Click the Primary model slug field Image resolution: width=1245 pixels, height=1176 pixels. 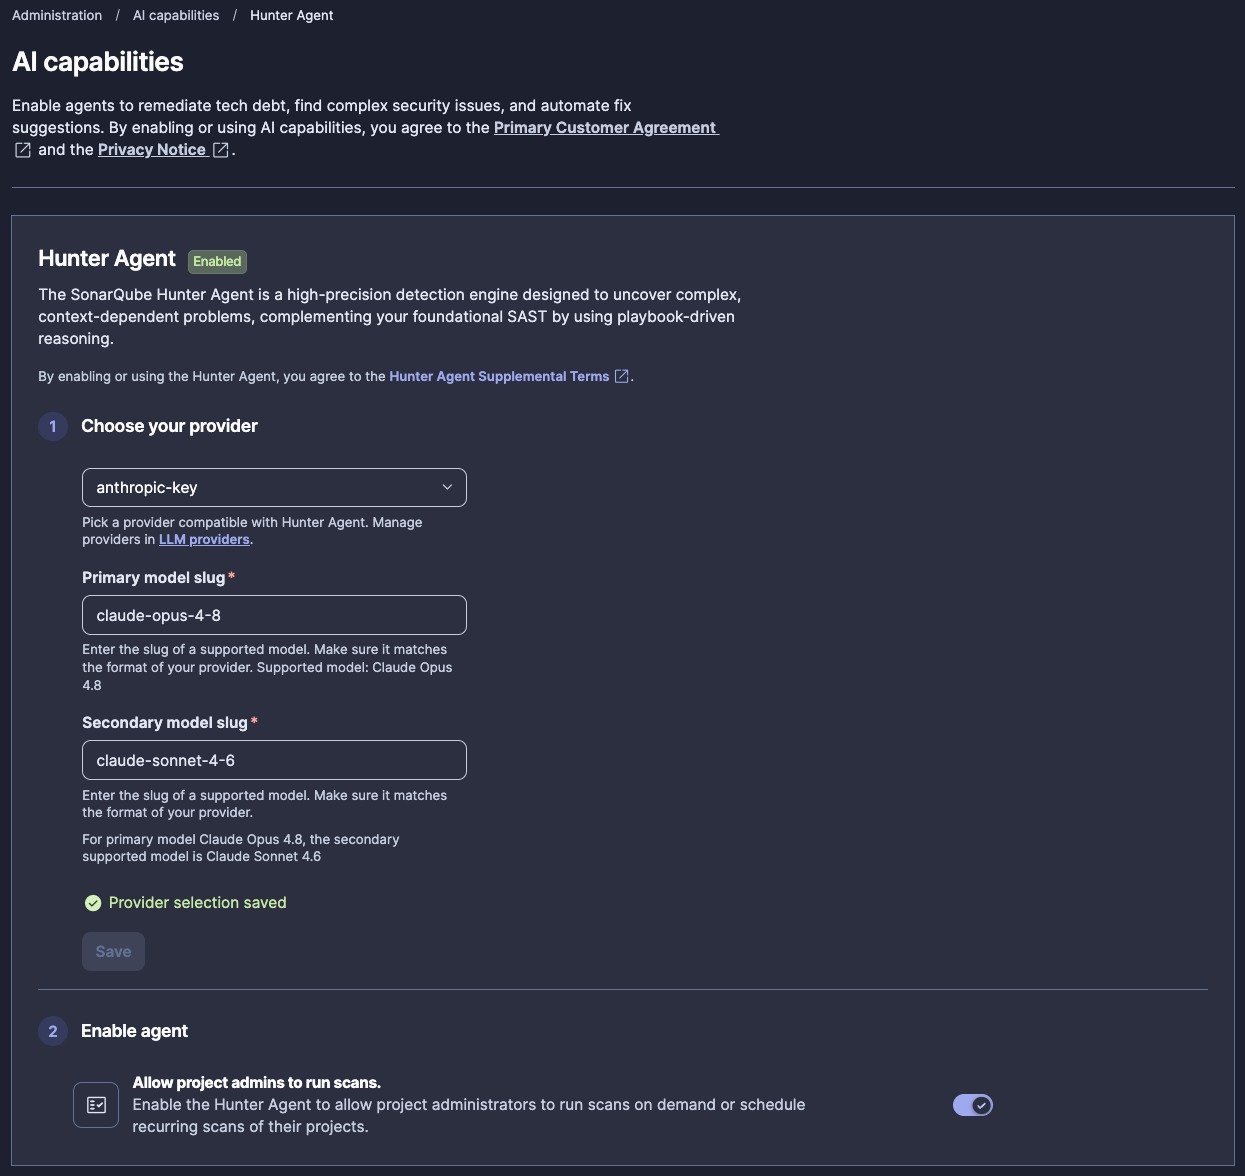pyautogui.click(x=274, y=615)
